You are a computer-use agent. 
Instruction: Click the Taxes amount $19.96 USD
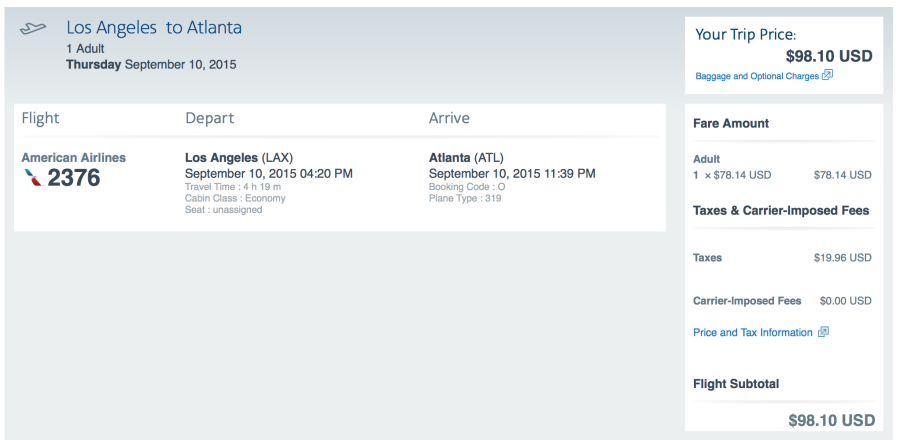coord(842,258)
